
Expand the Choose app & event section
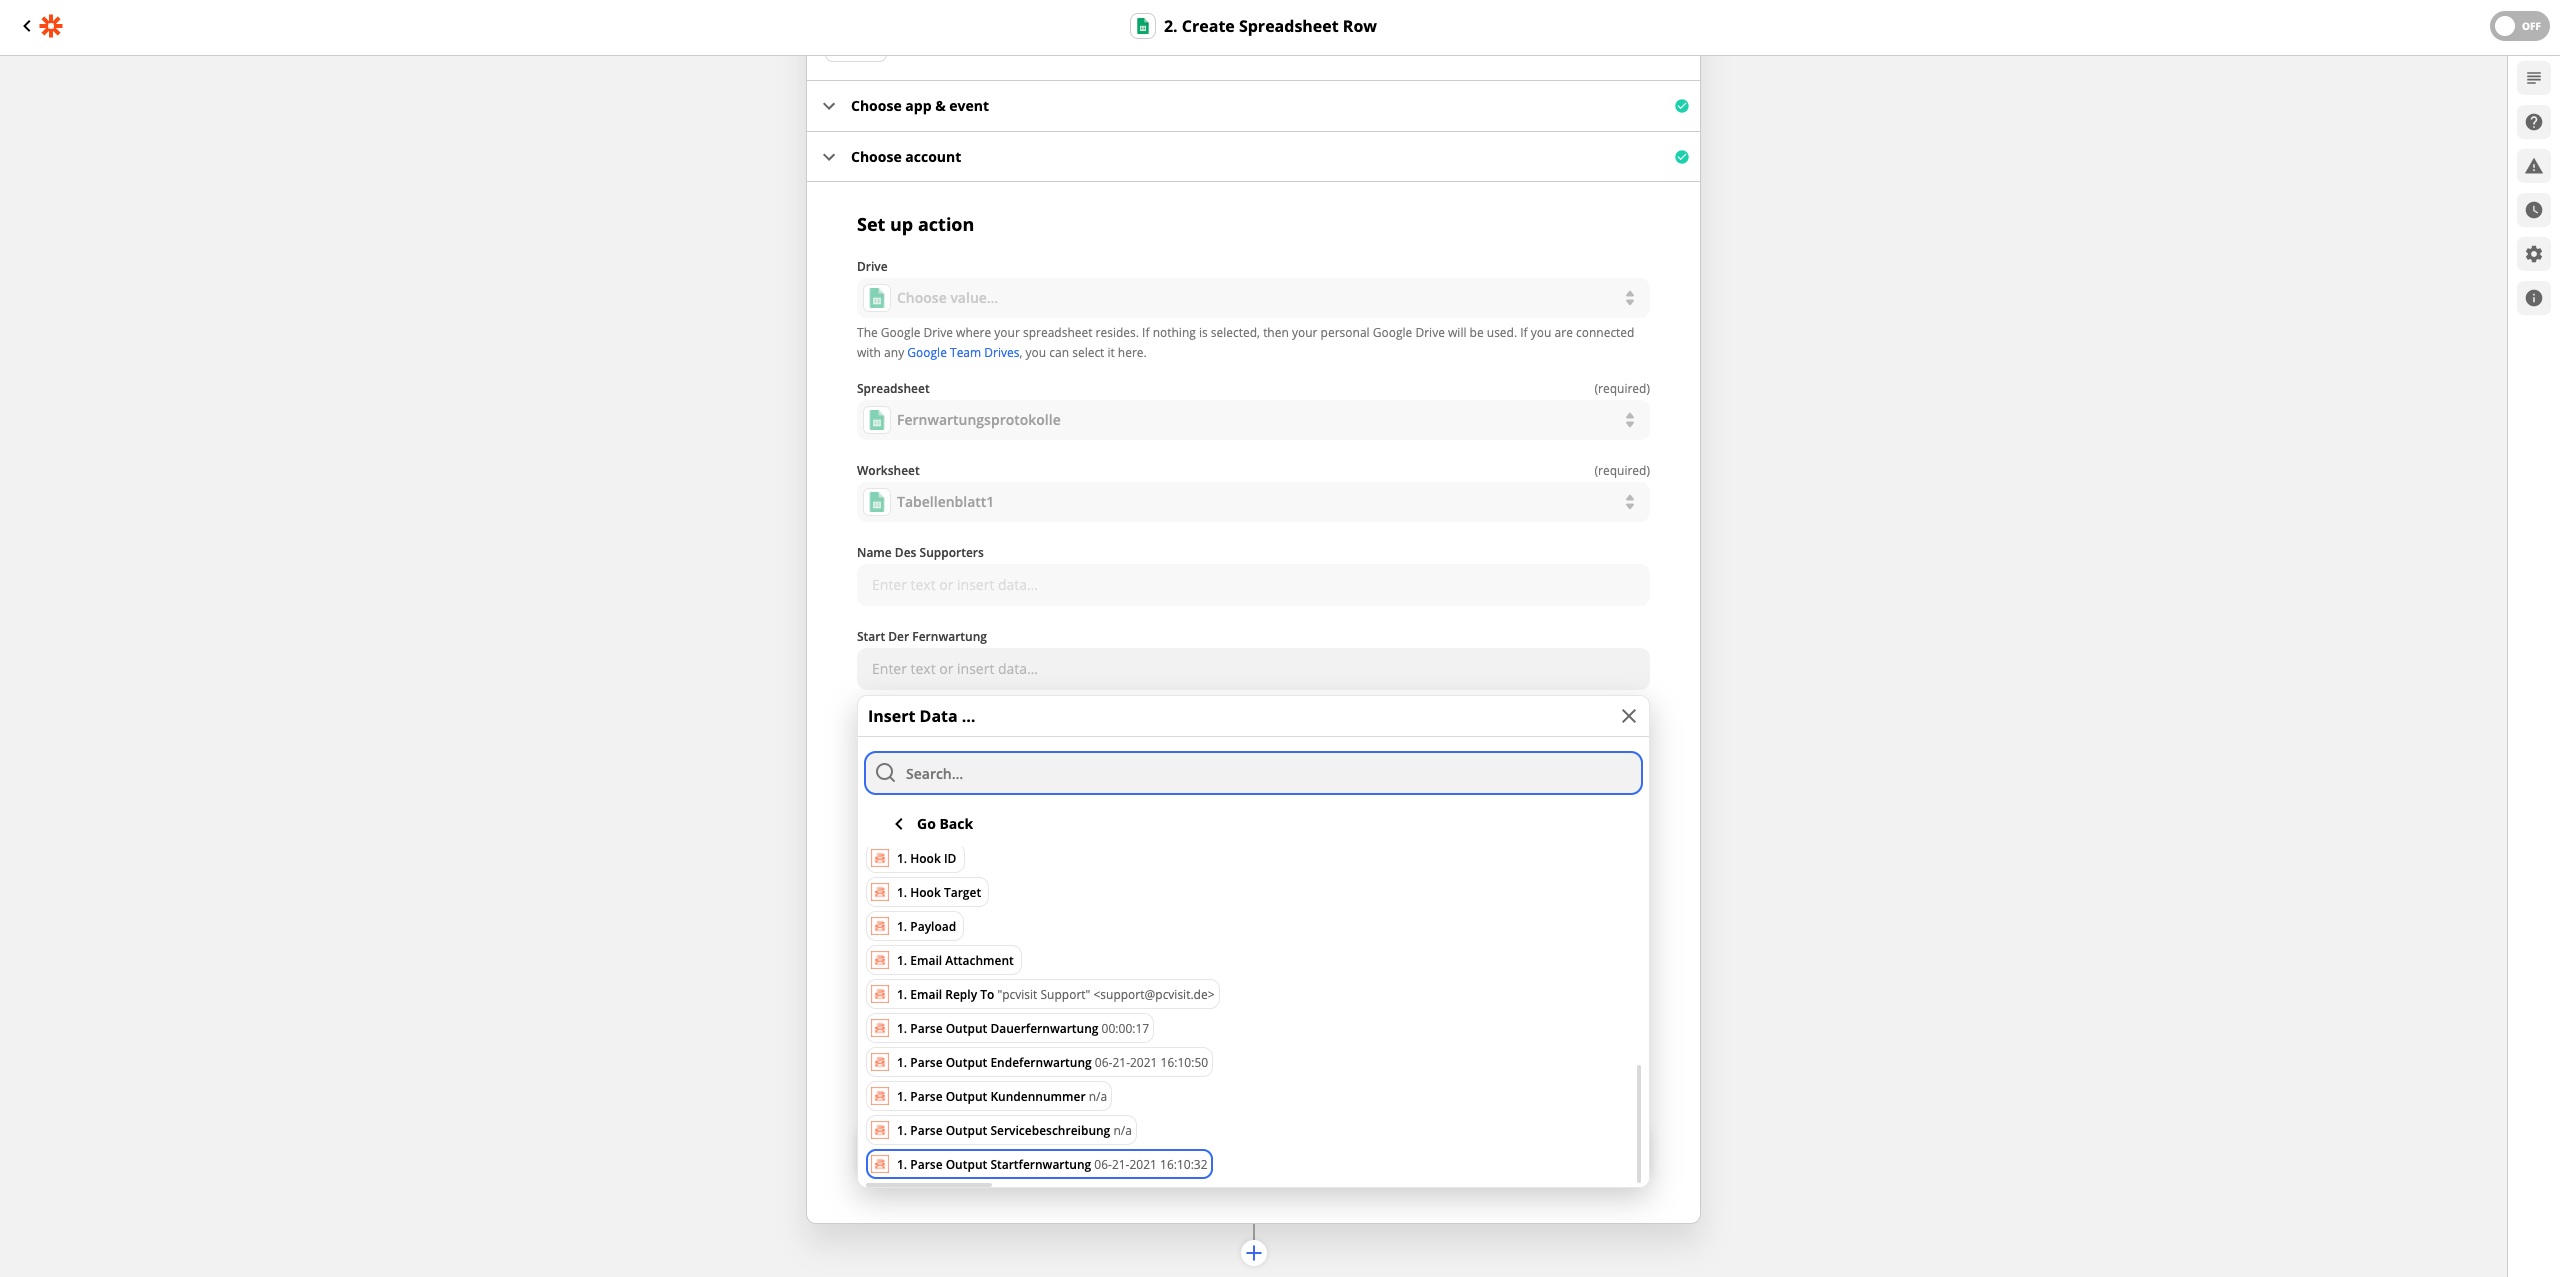click(x=919, y=106)
